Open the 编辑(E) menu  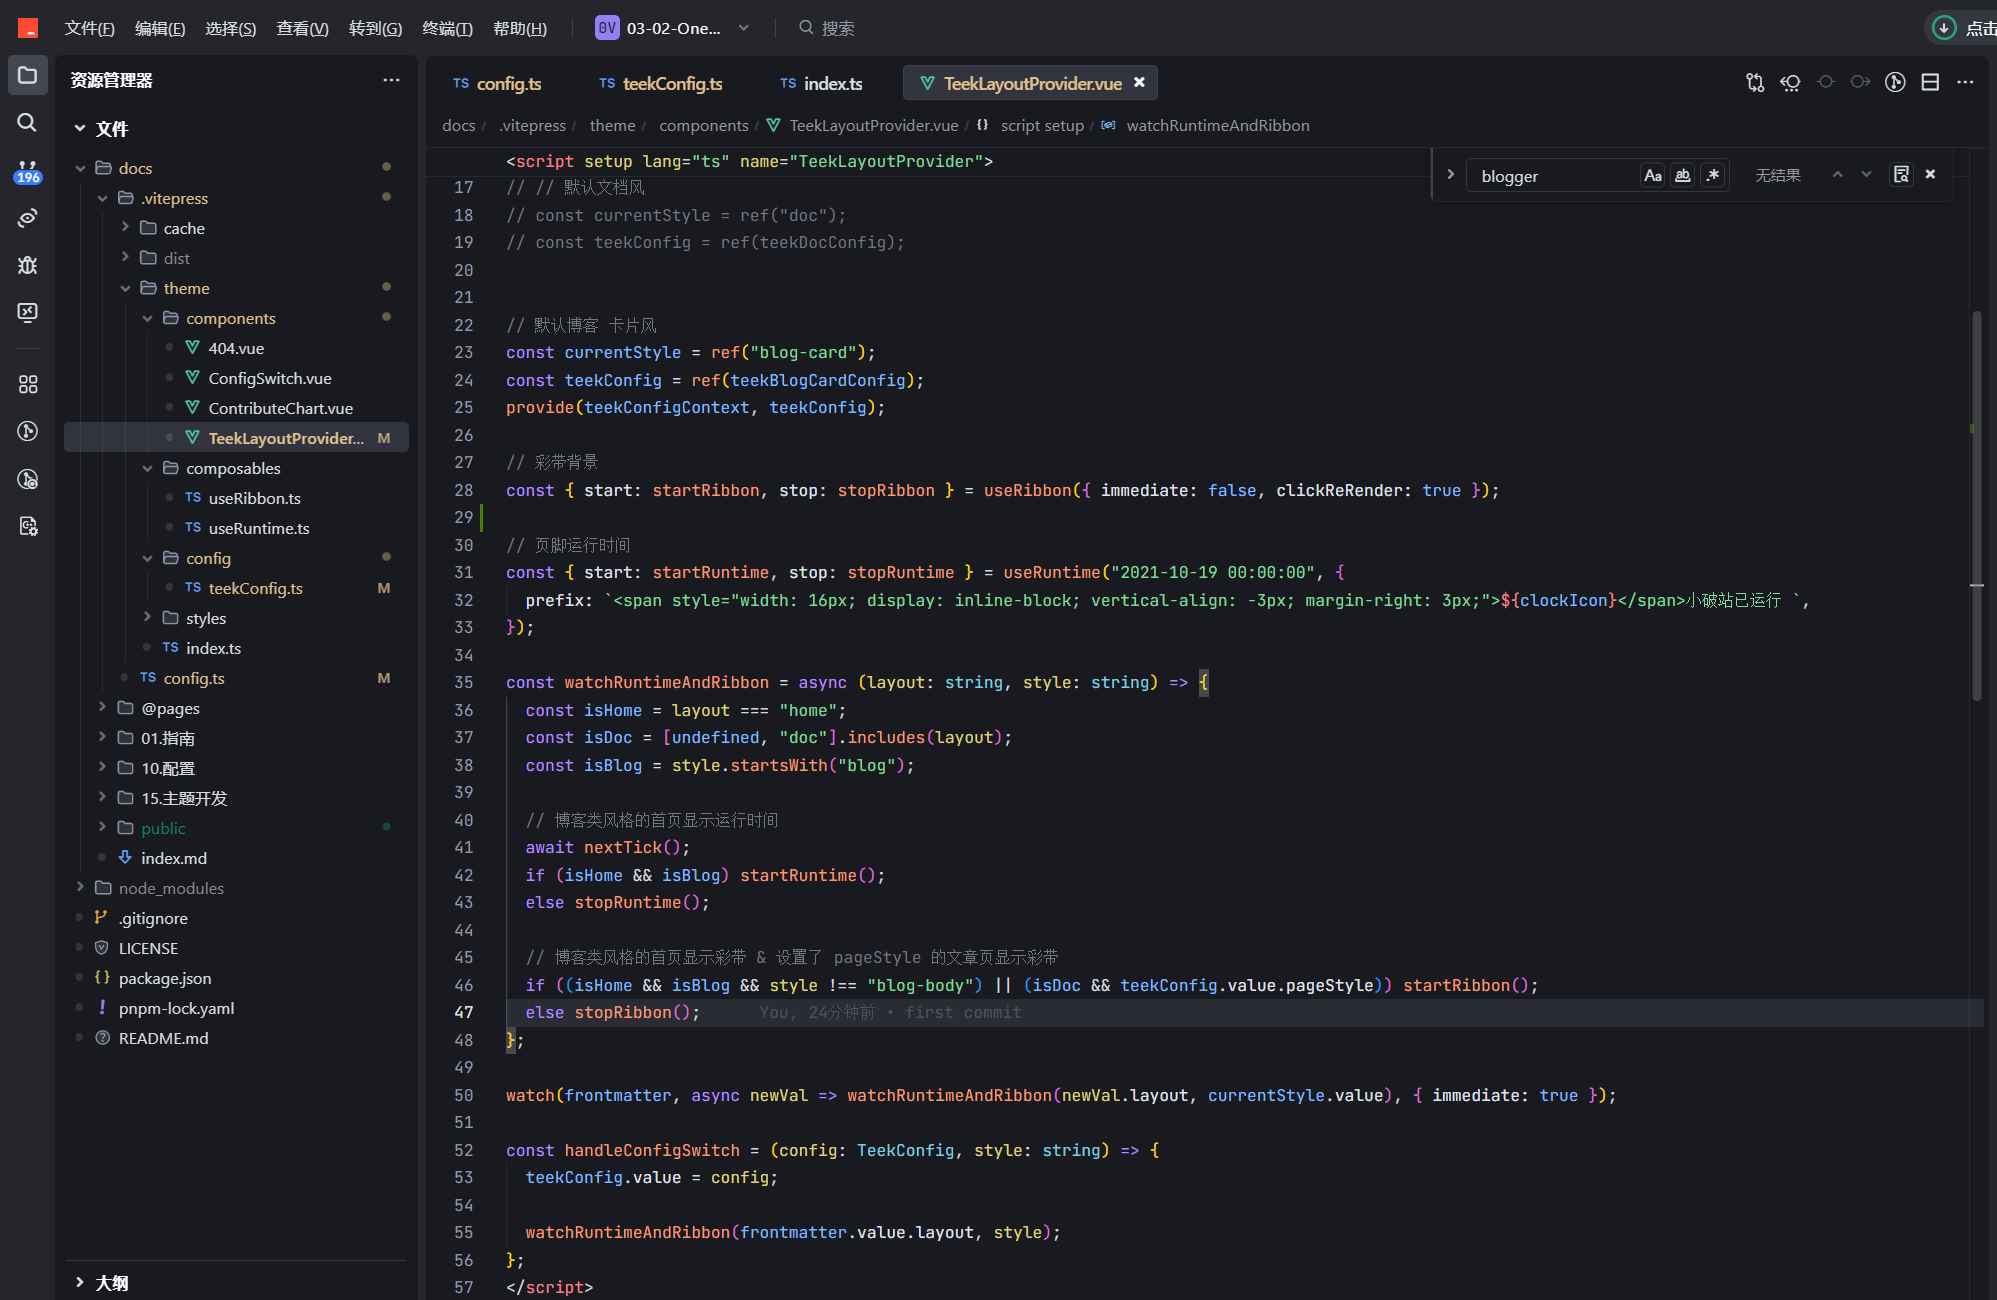click(x=160, y=28)
